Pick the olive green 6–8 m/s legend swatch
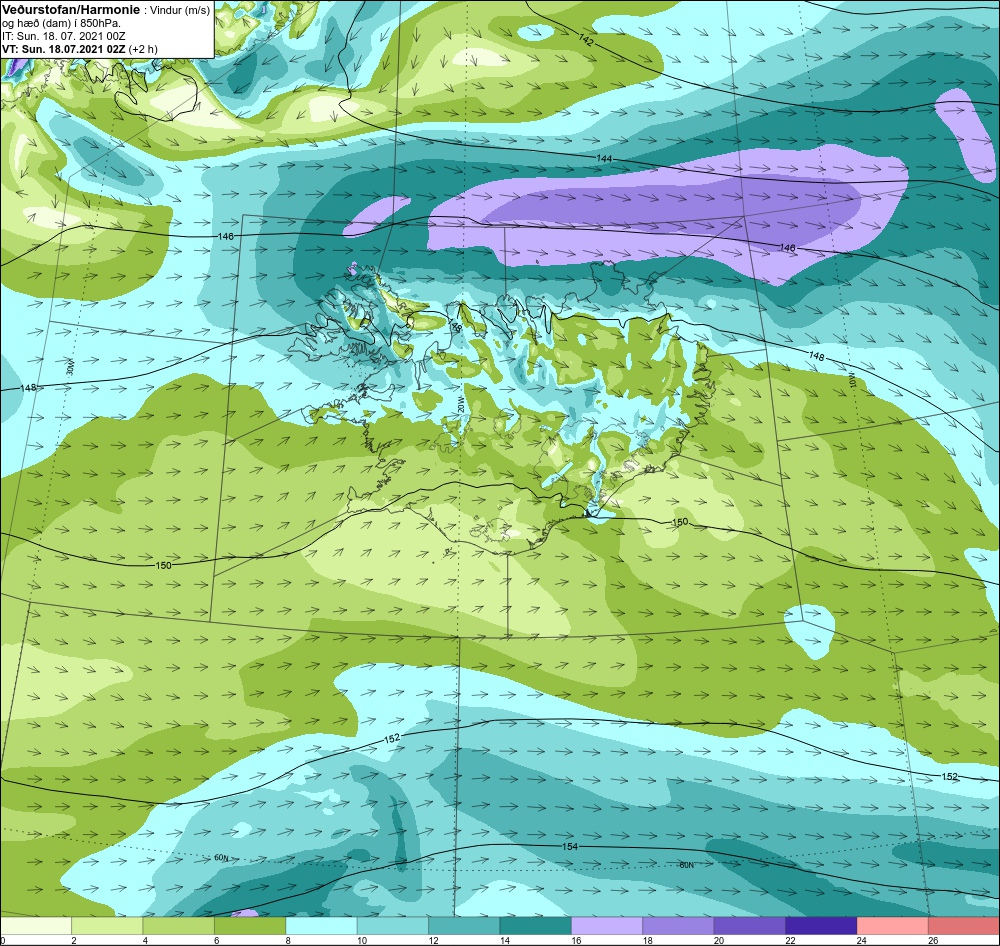1000x946 pixels. tap(250, 925)
